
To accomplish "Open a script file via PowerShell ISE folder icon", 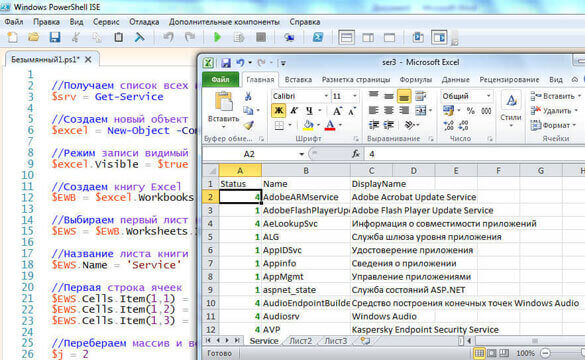I will point(34,37).
